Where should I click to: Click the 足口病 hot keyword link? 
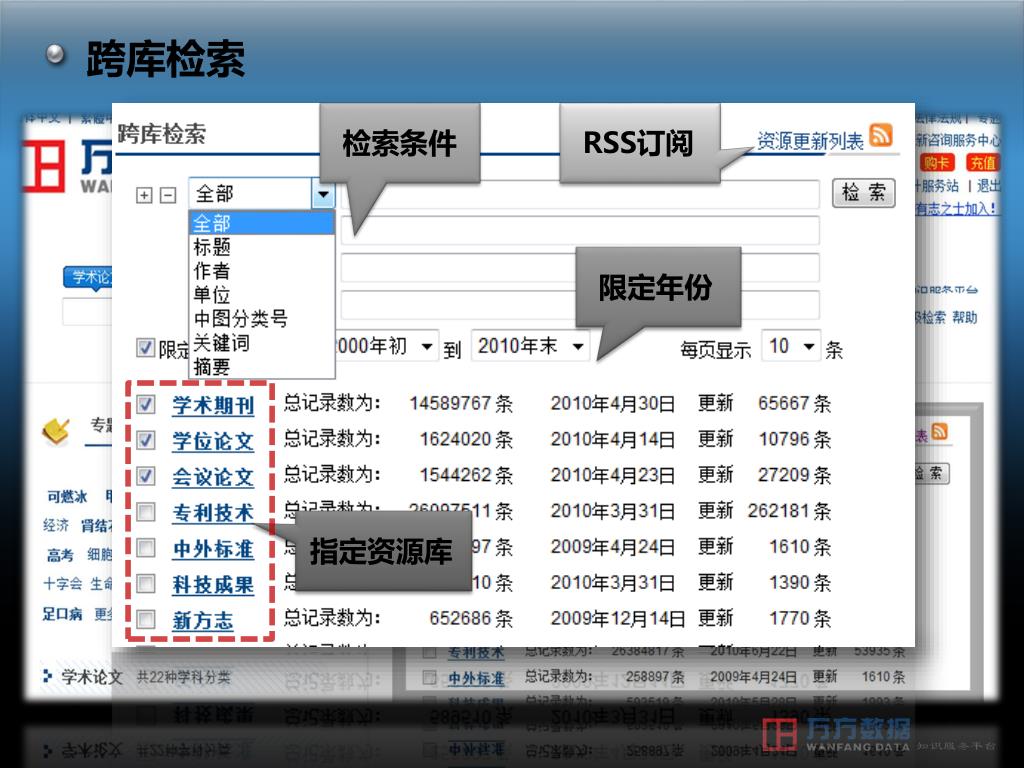(x=63, y=613)
